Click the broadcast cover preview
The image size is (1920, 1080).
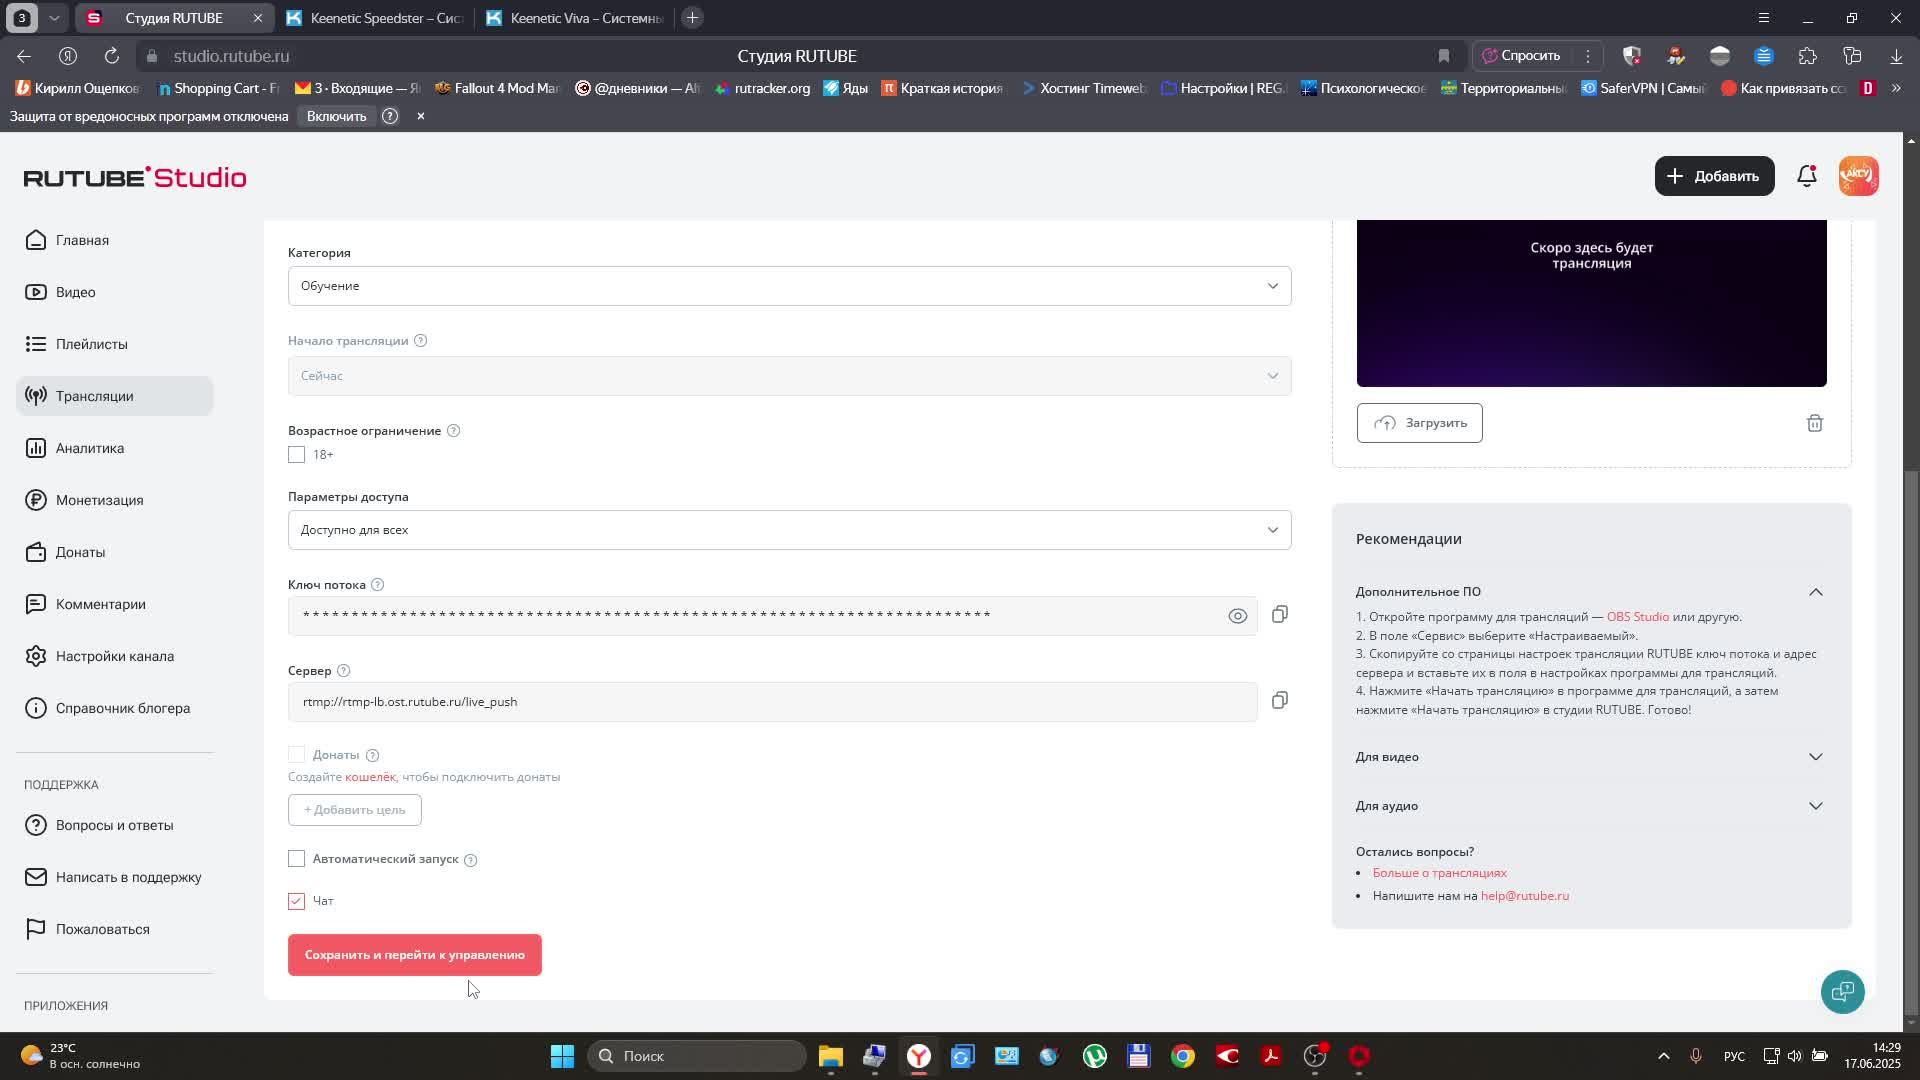click(x=1591, y=303)
